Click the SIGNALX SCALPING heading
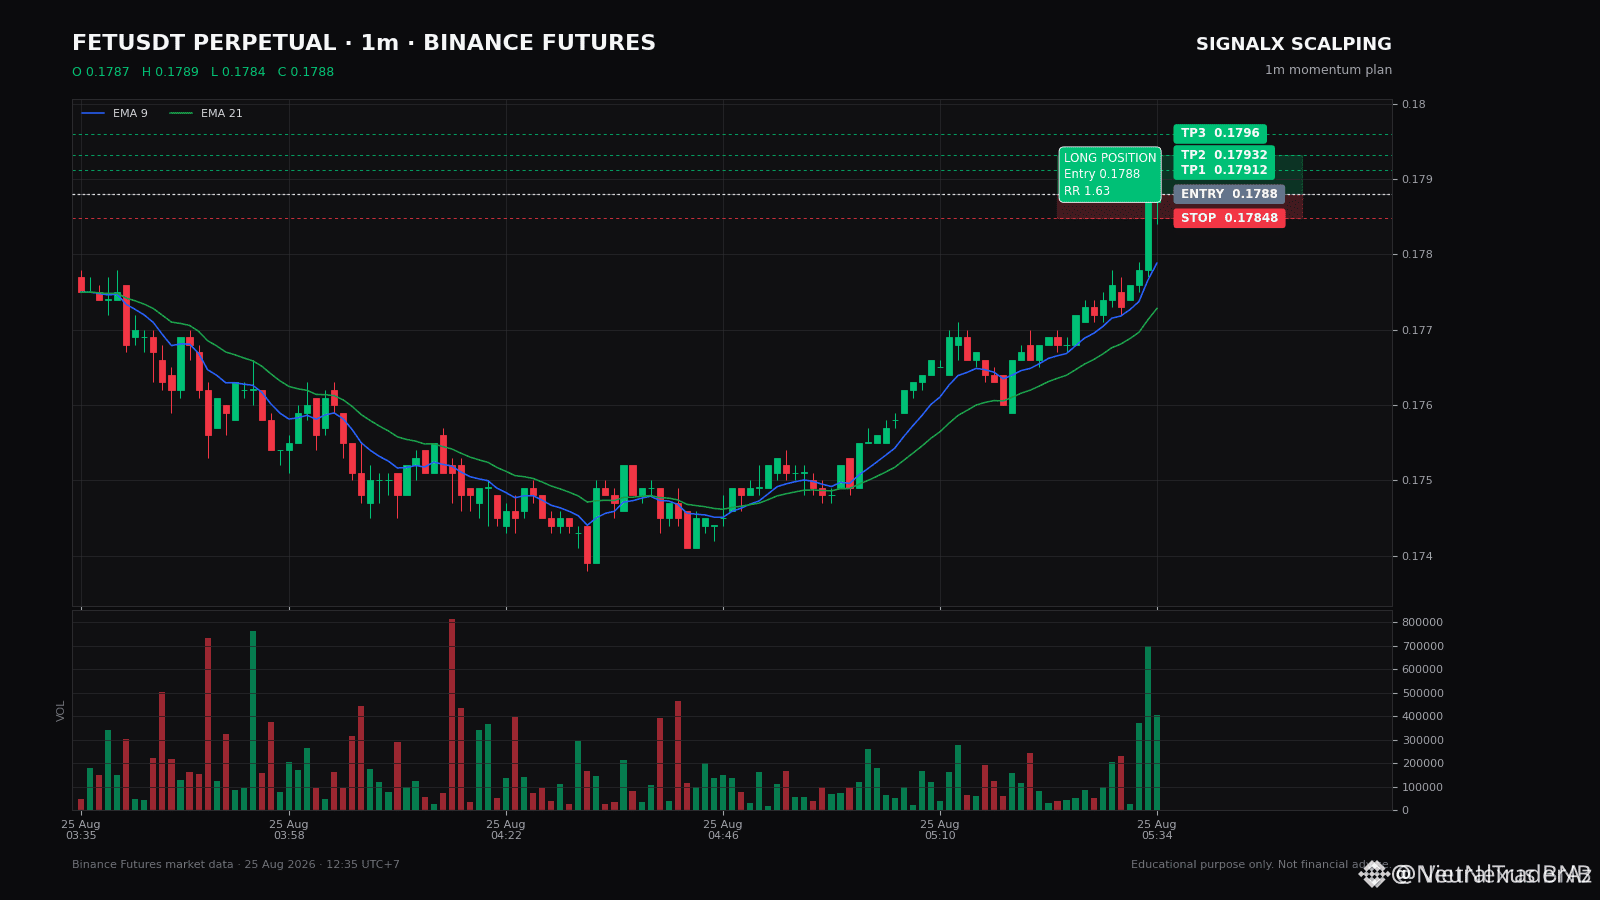This screenshot has height=900, width=1600. (x=1294, y=45)
